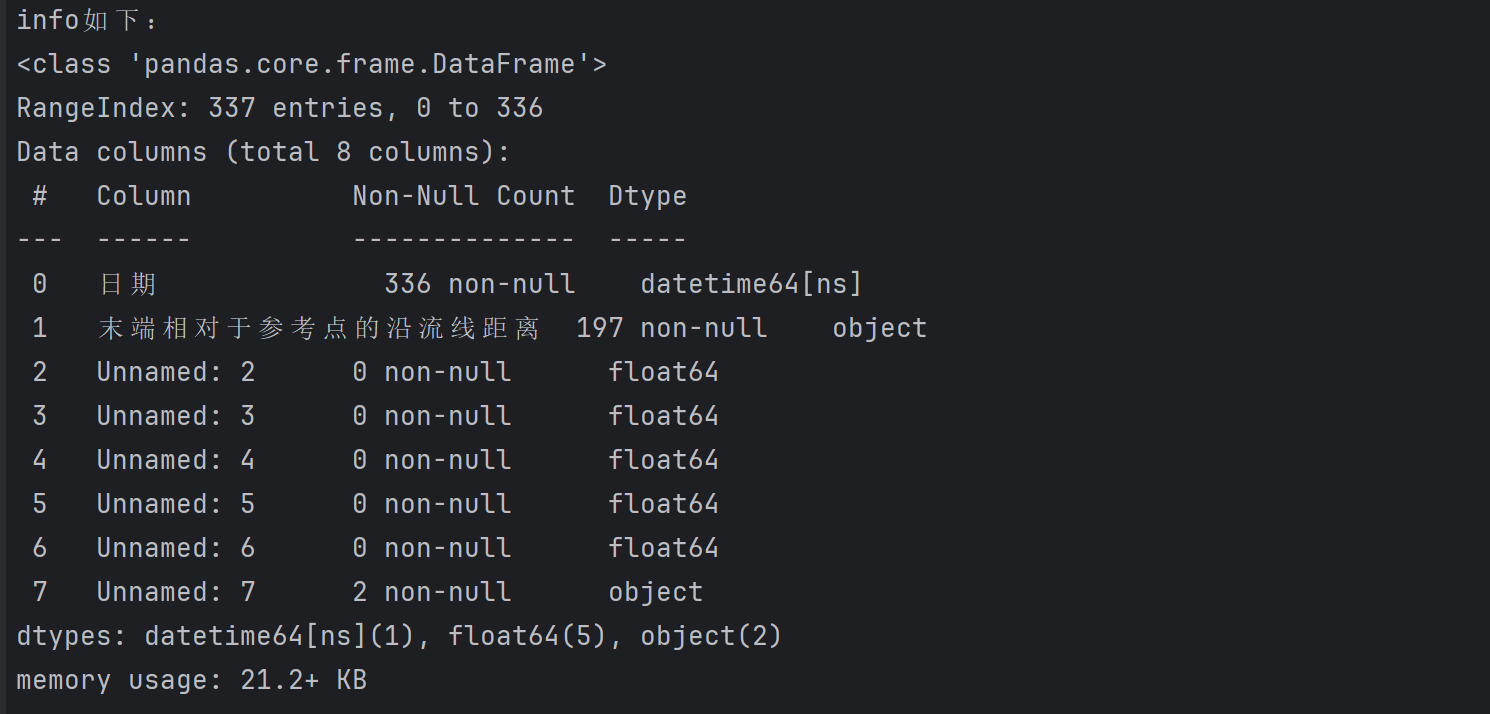Click the 'dtypes:' summary line
This screenshot has width=1490, height=714.
point(399,637)
